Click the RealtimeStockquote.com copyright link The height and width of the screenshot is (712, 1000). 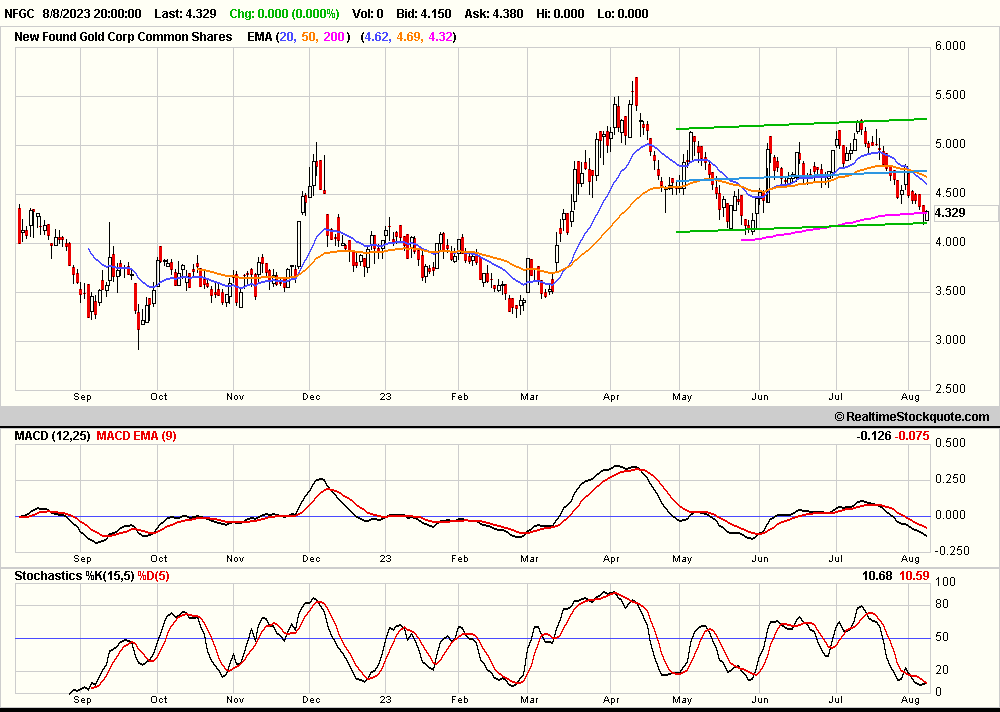coord(912,417)
